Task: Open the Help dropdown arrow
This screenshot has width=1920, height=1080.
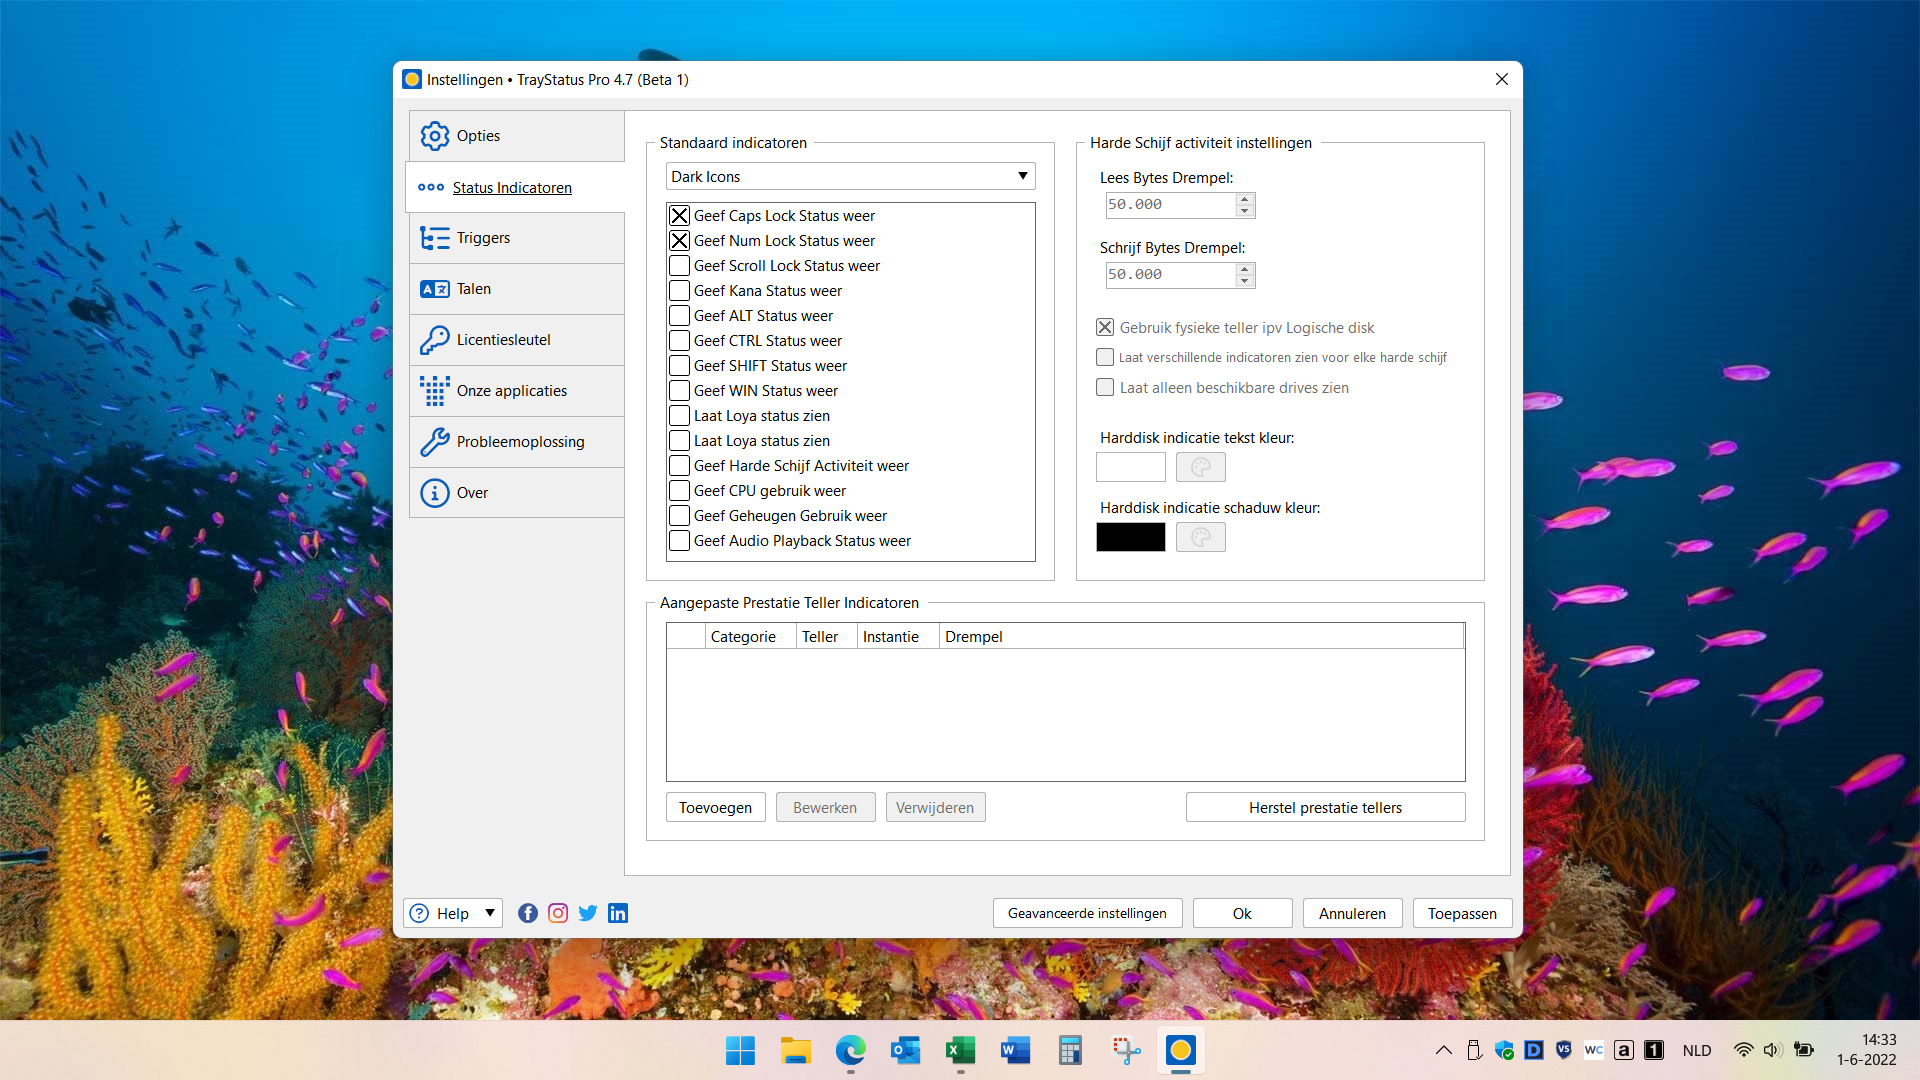Action: [x=490, y=913]
